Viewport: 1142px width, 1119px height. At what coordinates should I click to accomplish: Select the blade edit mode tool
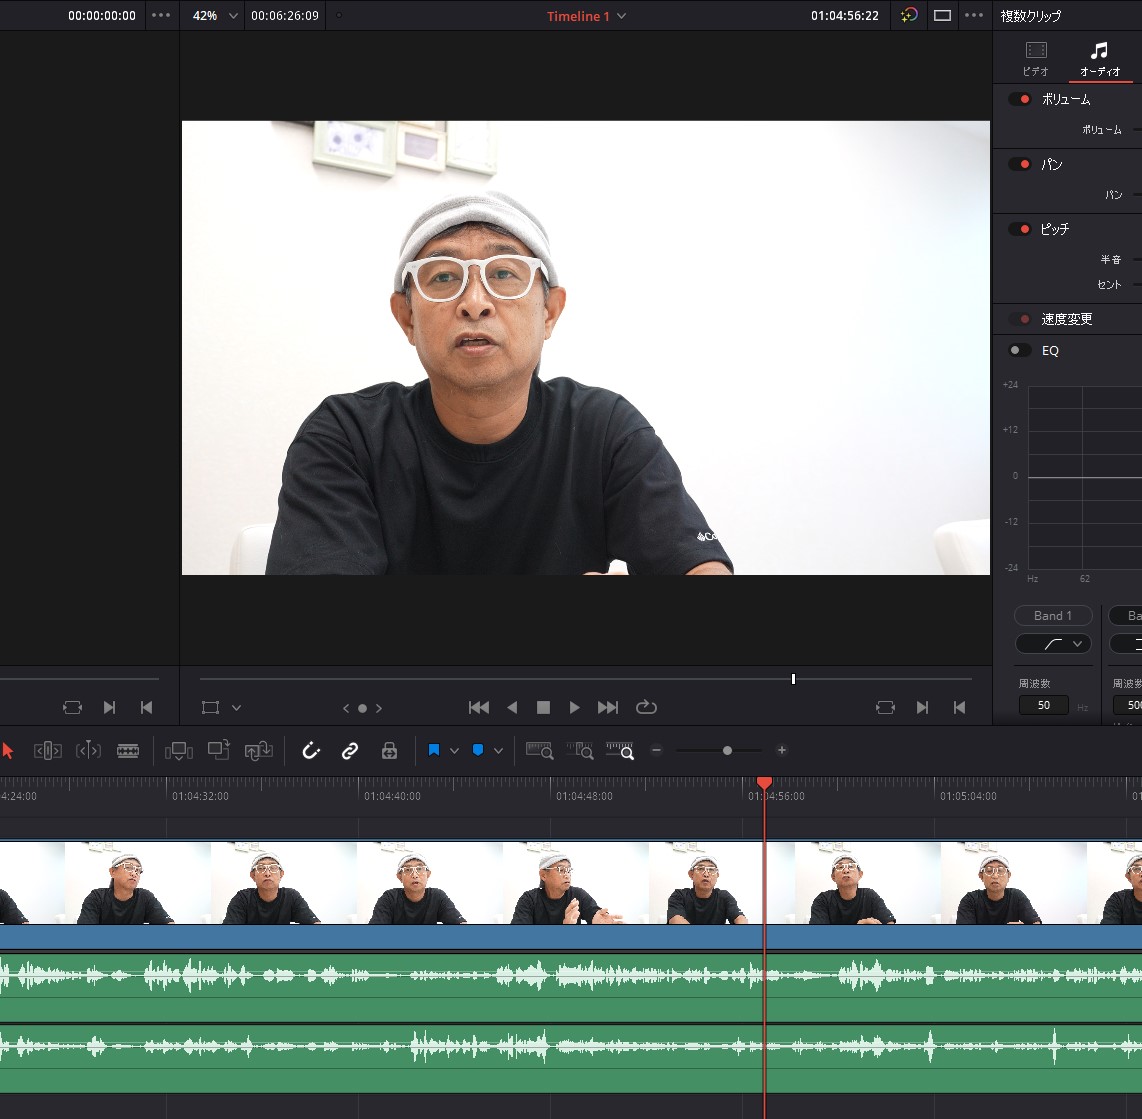tap(128, 750)
